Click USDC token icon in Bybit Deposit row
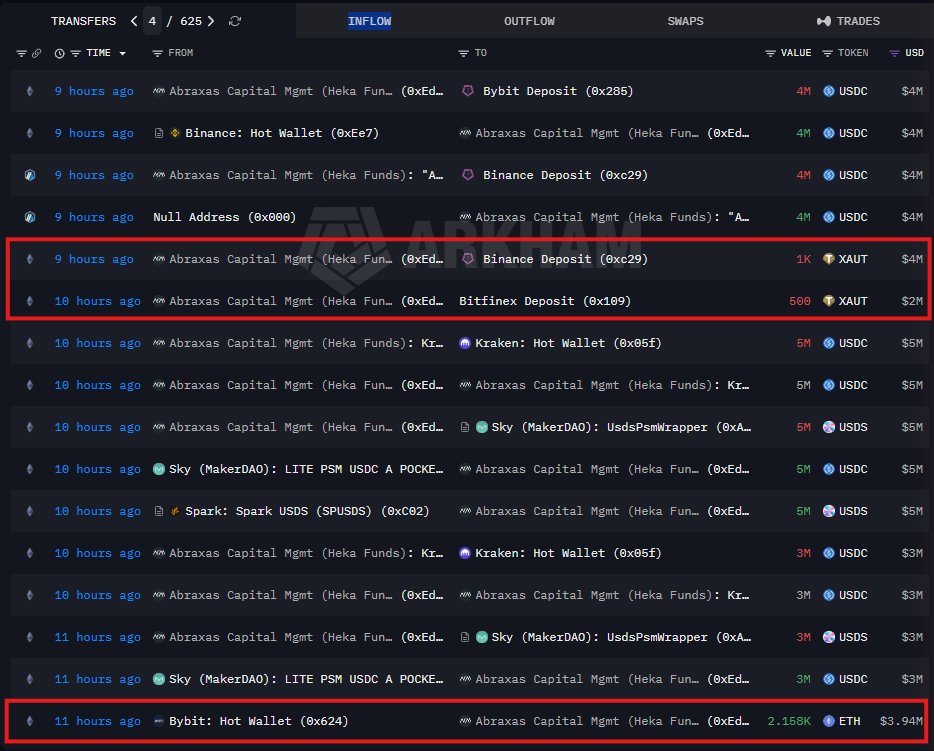The height and width of the screenshot is (751, 934). tap(828, 91)
